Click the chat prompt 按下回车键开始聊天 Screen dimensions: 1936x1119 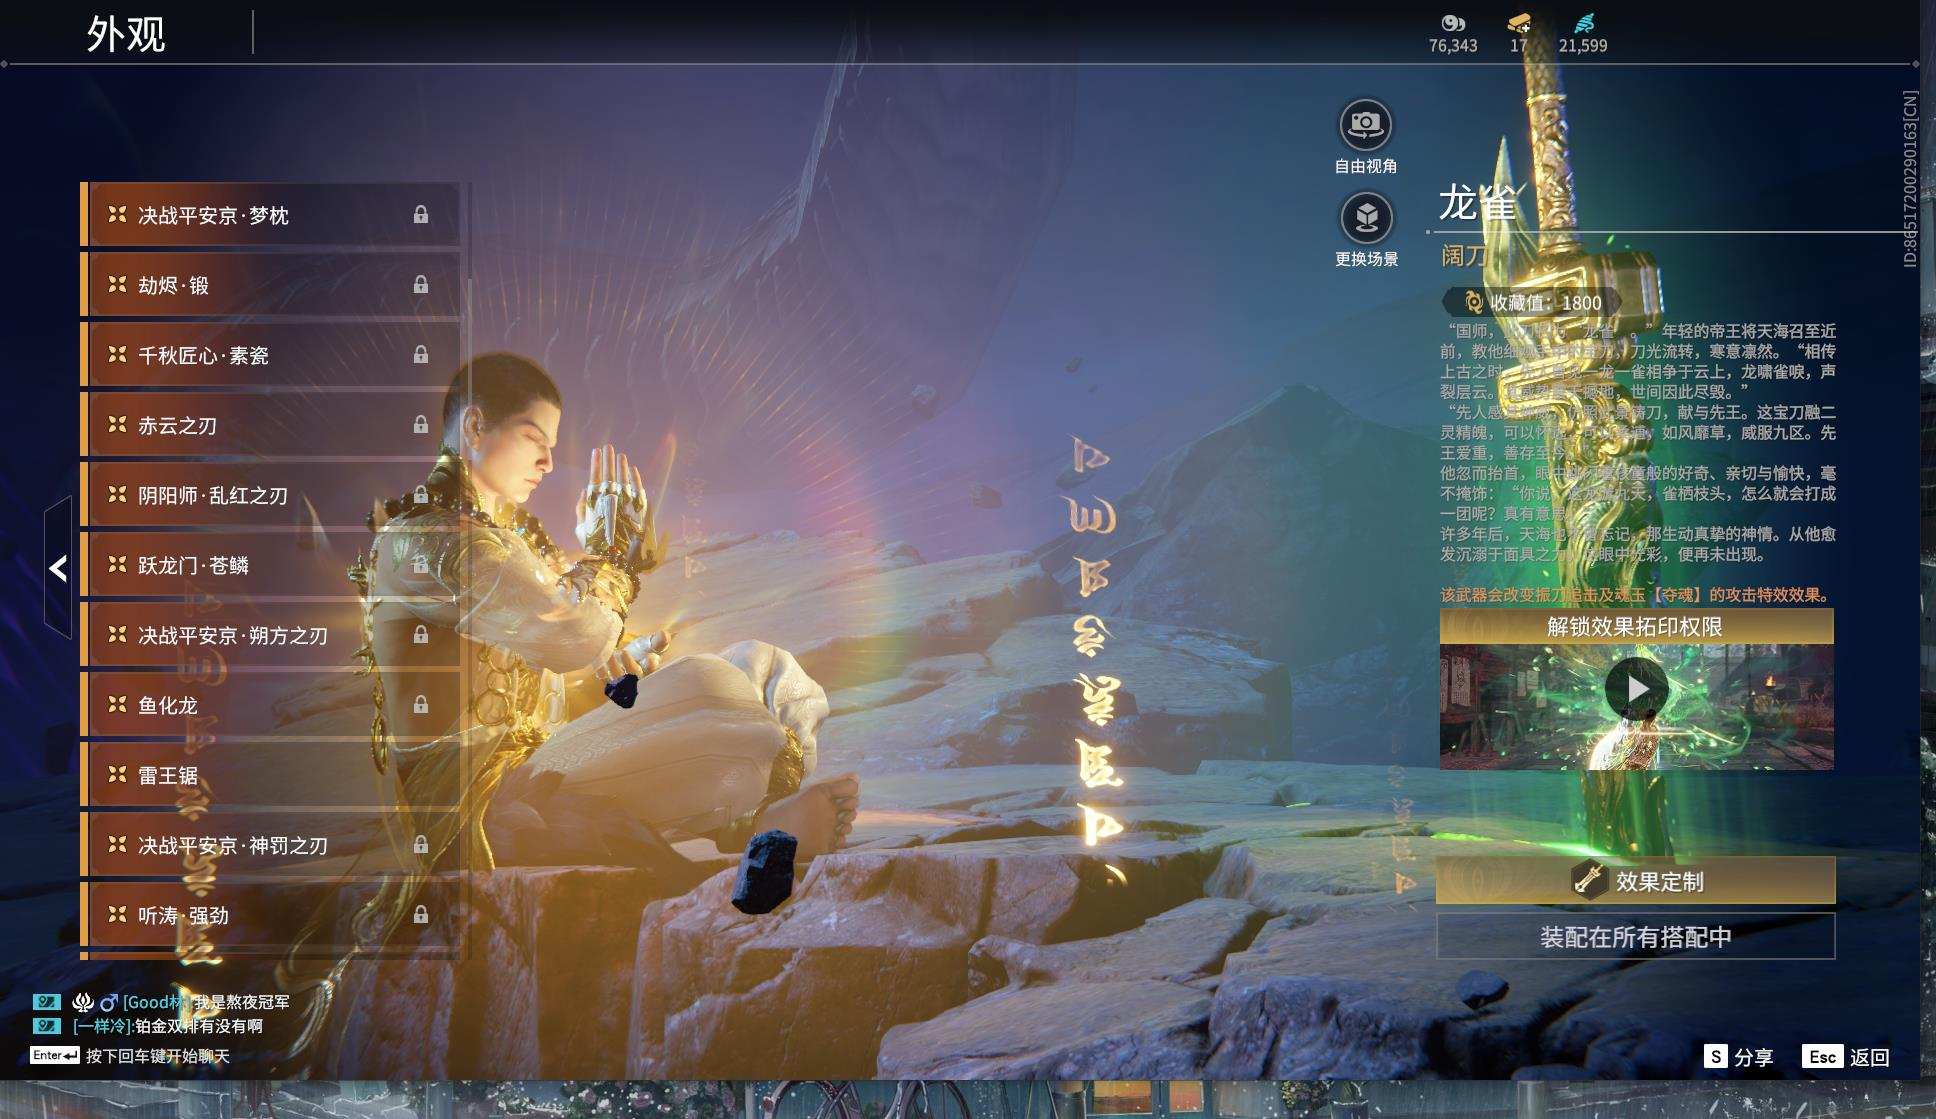point(158,1056)
